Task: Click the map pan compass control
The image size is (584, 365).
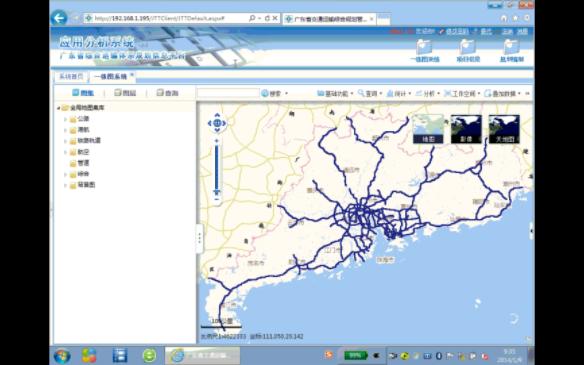Action: pyautogui.click(x=217, y=123)
